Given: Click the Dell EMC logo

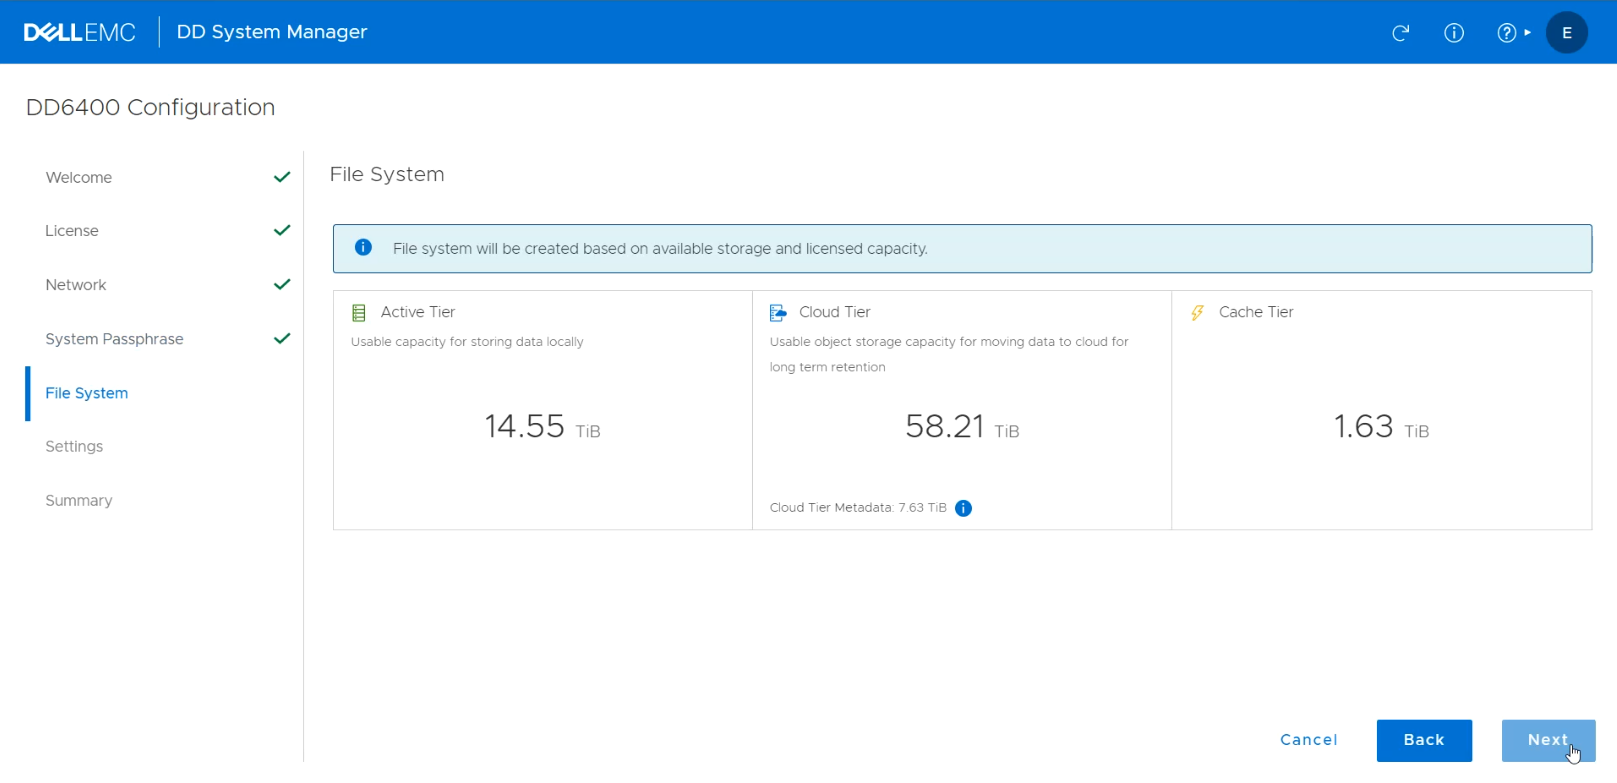Looking at the screenshot, I should [80, 32].
